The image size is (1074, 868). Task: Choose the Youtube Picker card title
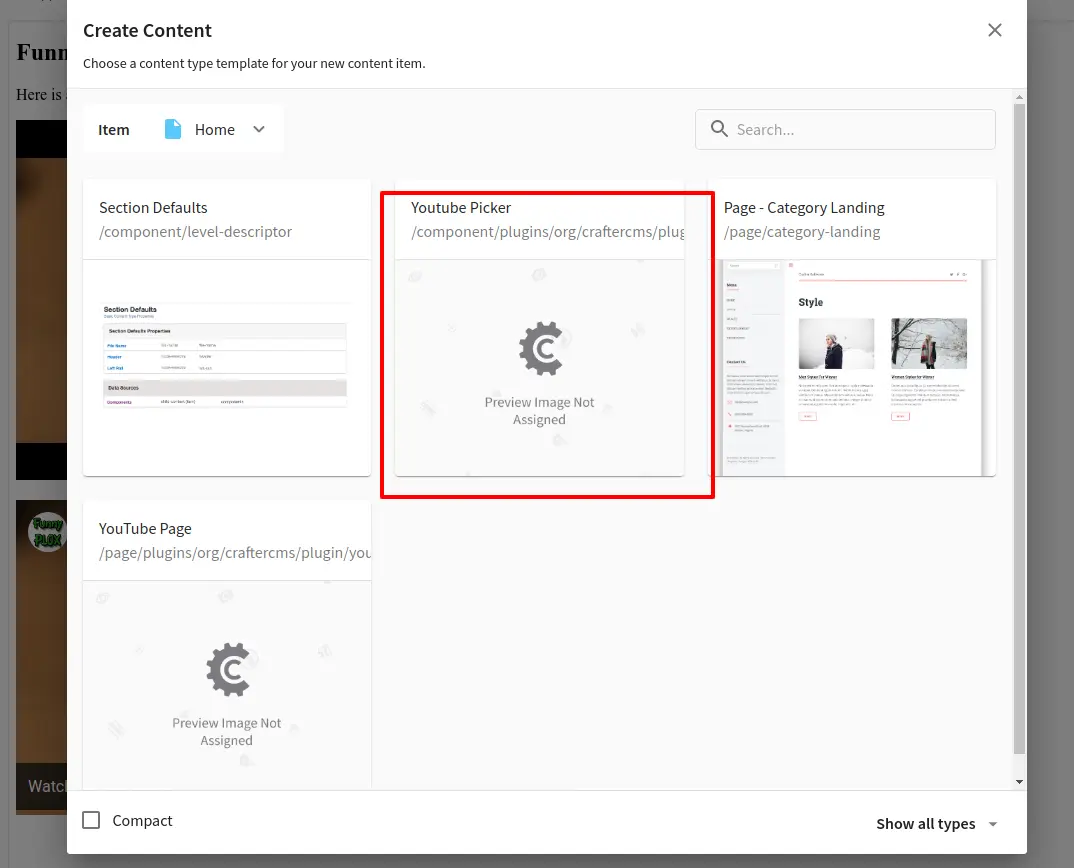(461, 208)
